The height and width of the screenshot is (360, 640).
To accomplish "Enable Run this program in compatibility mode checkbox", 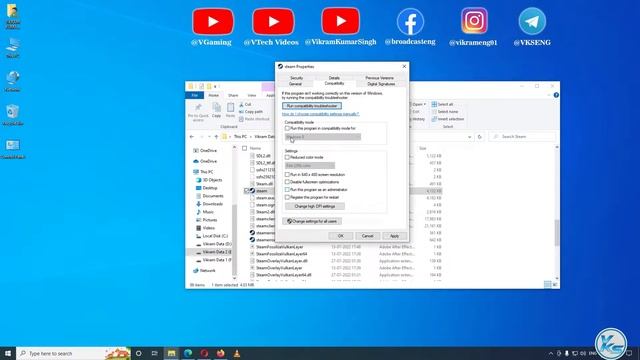I will (x=287, y=128).
